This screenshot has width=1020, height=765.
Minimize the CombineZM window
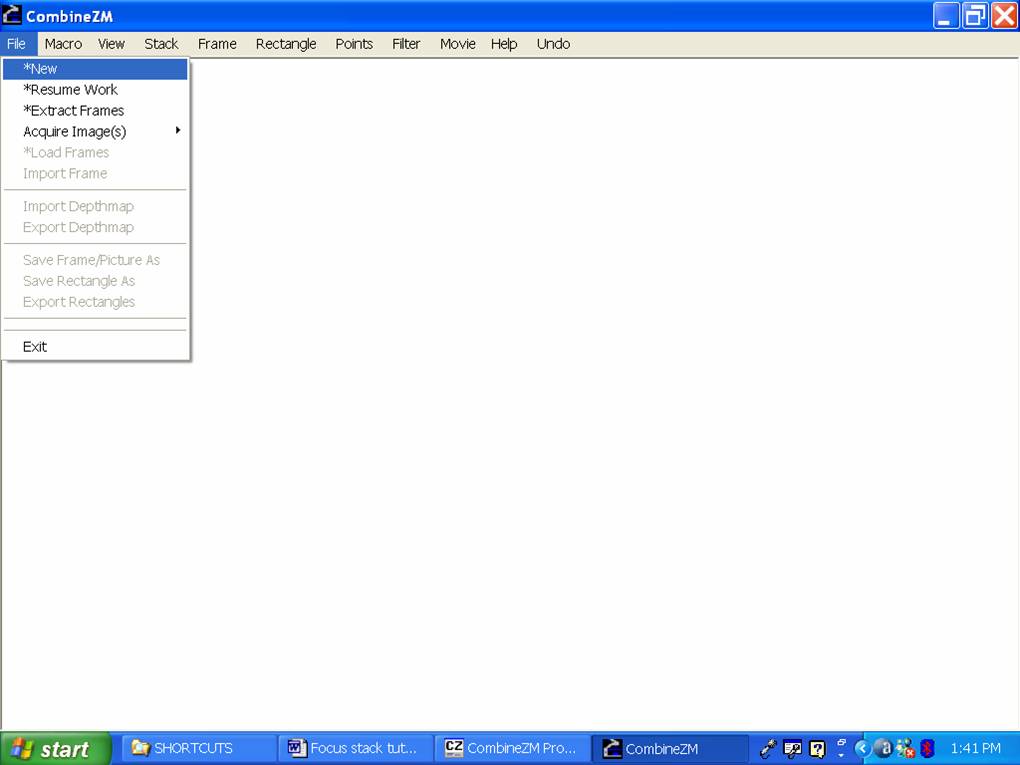(x=946, y=16)
